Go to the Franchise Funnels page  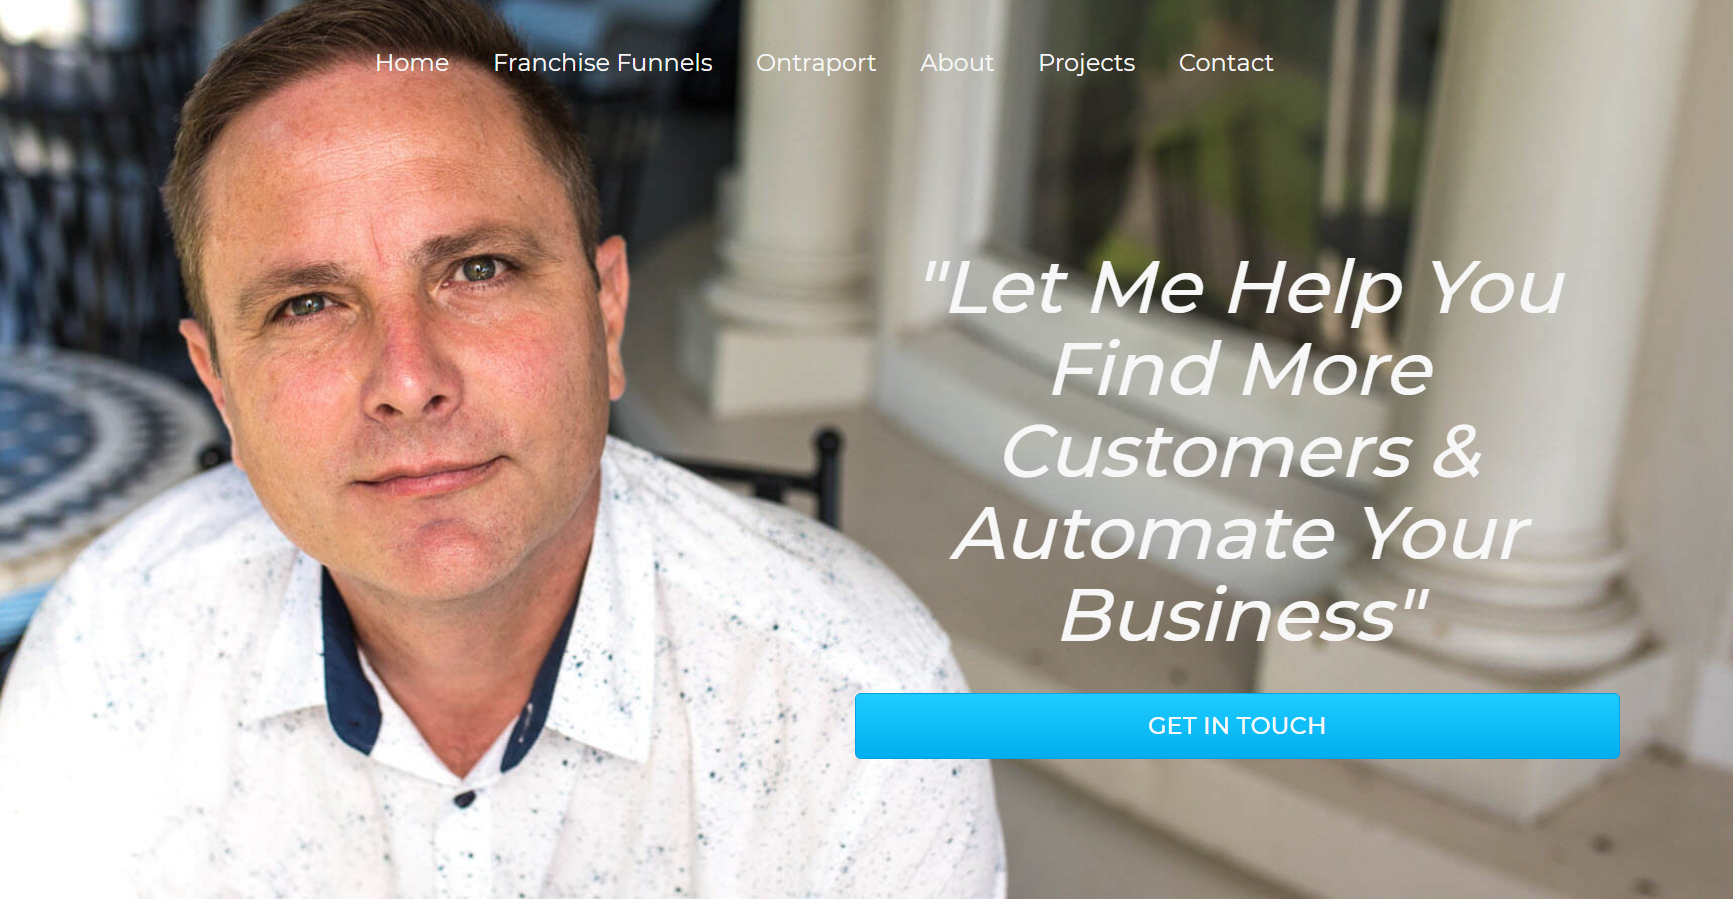[x=602, y=63]
